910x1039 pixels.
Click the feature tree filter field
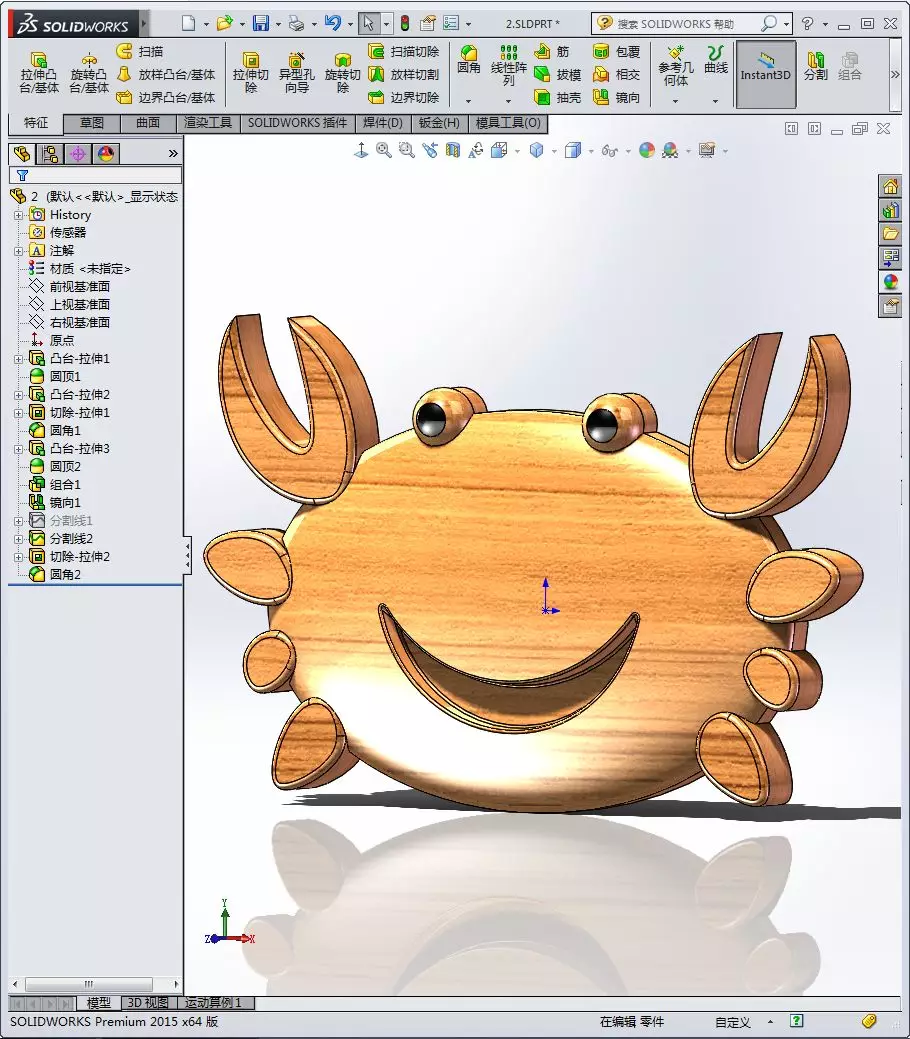tap(95, 176)
